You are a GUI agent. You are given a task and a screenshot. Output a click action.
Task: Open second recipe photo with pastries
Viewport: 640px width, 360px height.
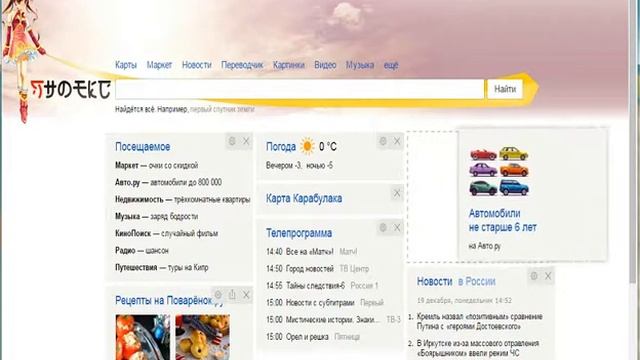(202, 337)
